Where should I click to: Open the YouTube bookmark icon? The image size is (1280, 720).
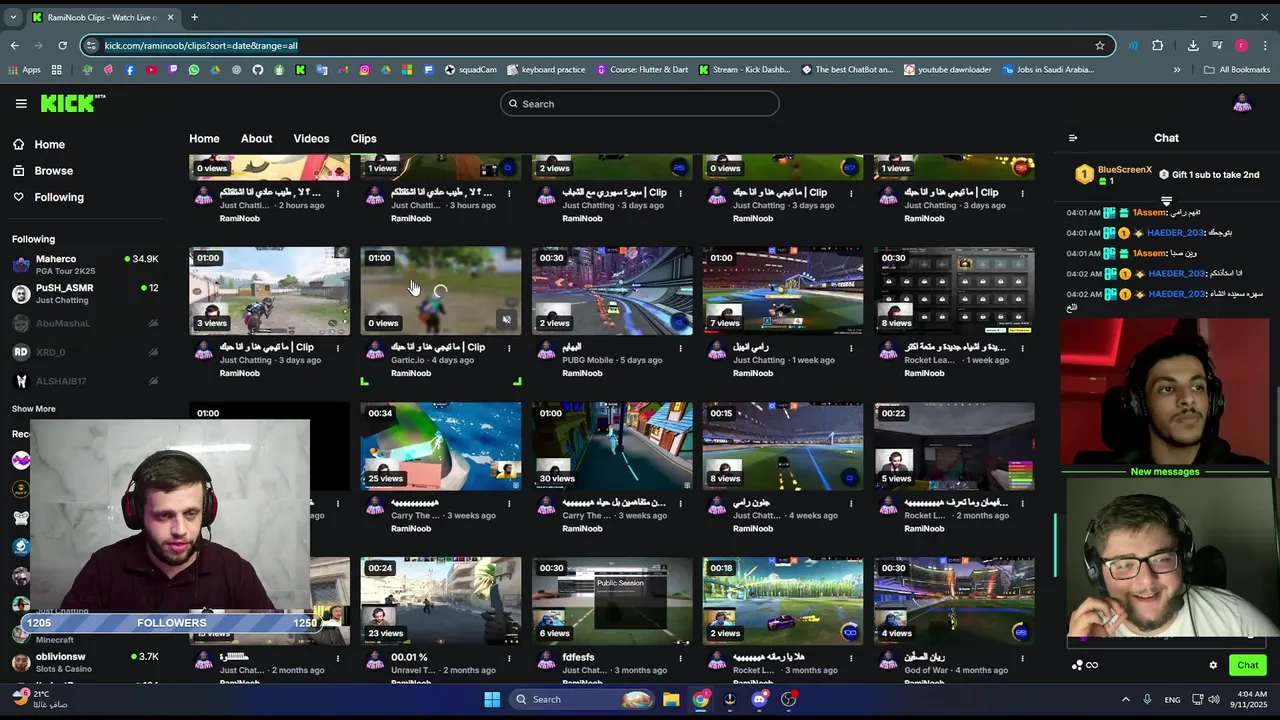pyautogui.click(x=151, y=70)
